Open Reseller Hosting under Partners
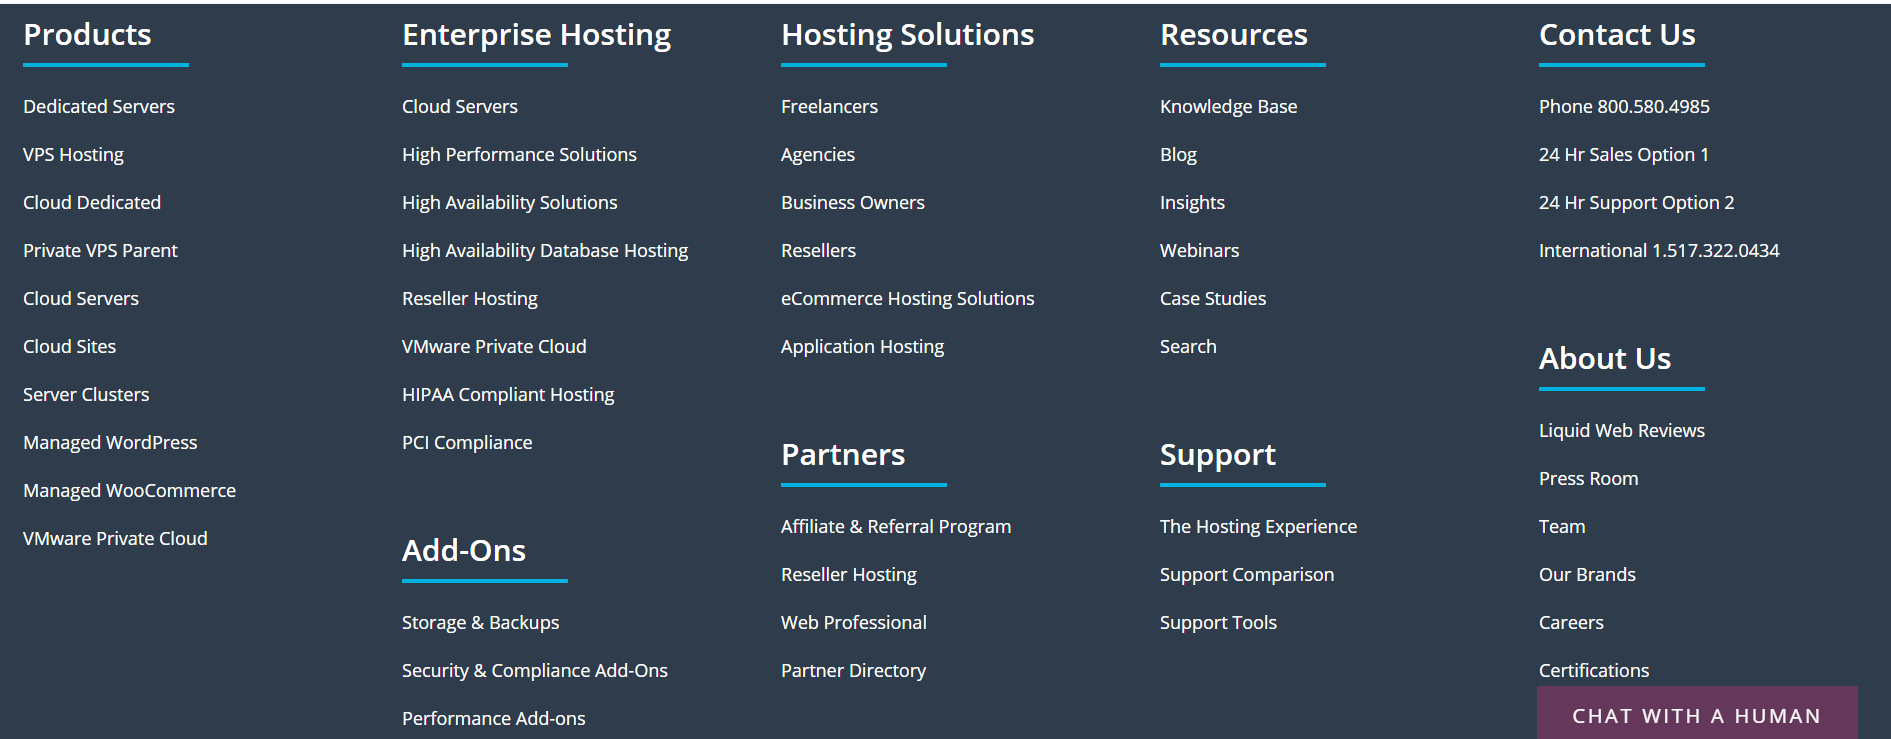The height and width of the screenshot is (739, 1891). click(x=849, y=575)
